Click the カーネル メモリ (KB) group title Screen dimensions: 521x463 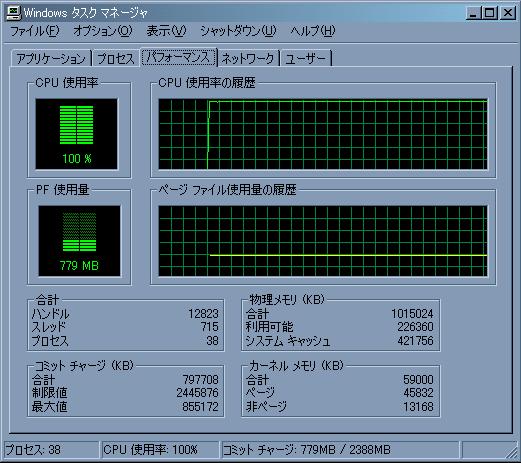pos(296,366)
